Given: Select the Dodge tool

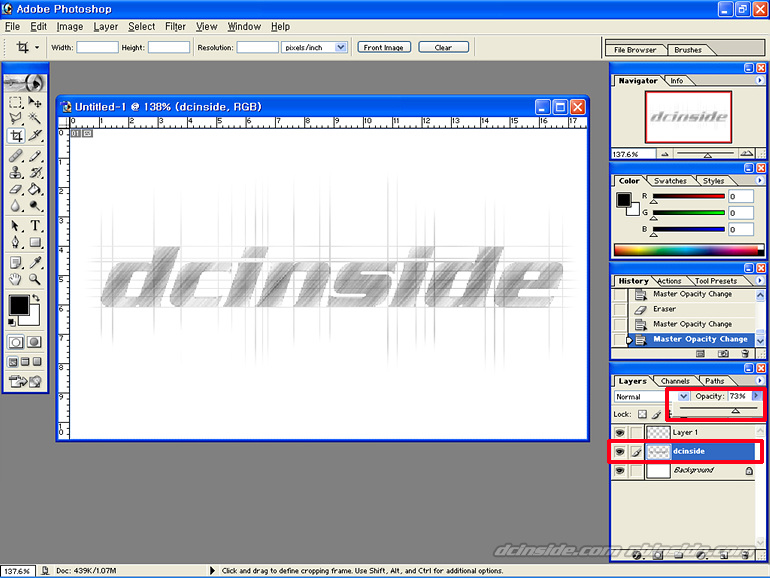Looking at the screenshot, I should click(34, 206).
